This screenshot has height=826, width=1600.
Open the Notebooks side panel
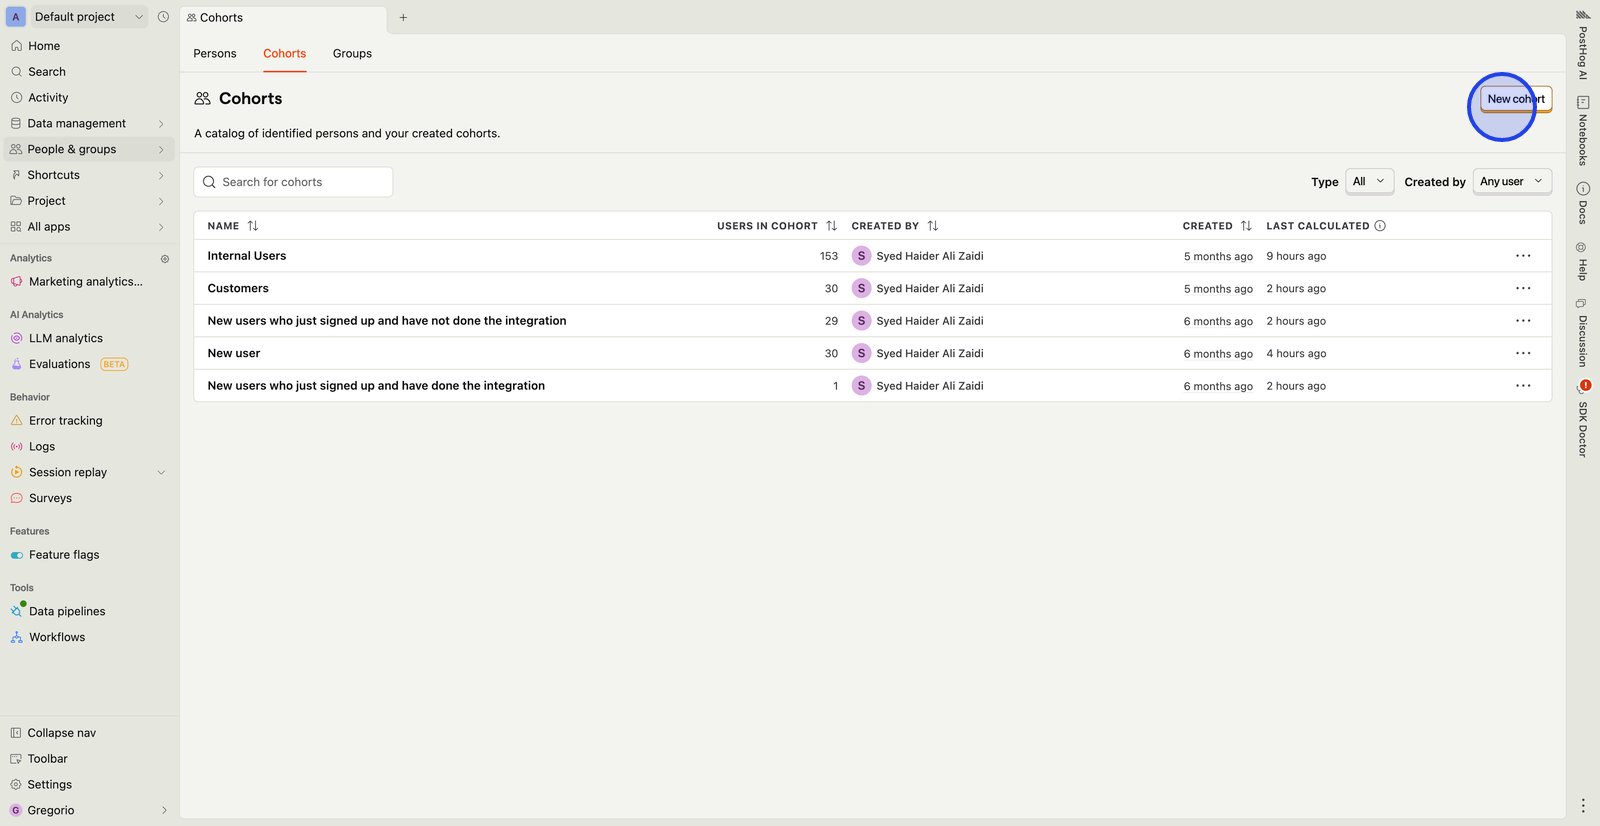pos(1582,131)
